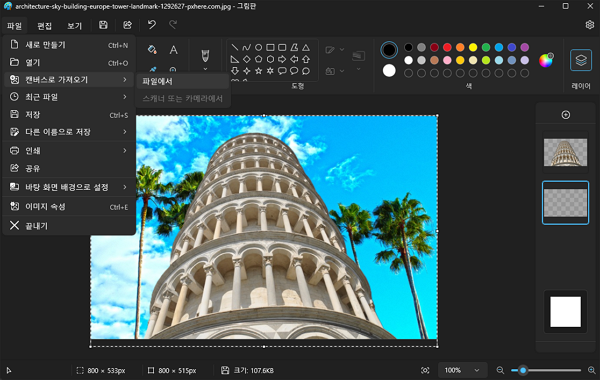
Task: Choose 끝내기 to exit Paint
Action: 69,226
